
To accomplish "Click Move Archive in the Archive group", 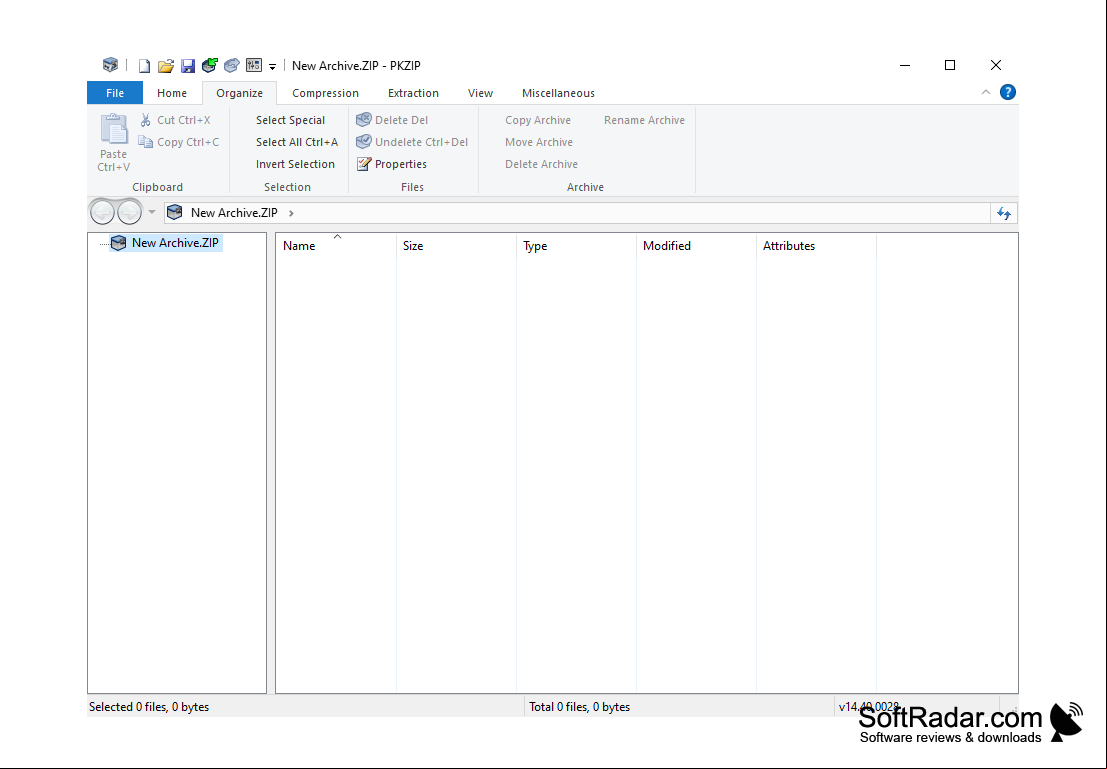I will (x=539, y=142).
